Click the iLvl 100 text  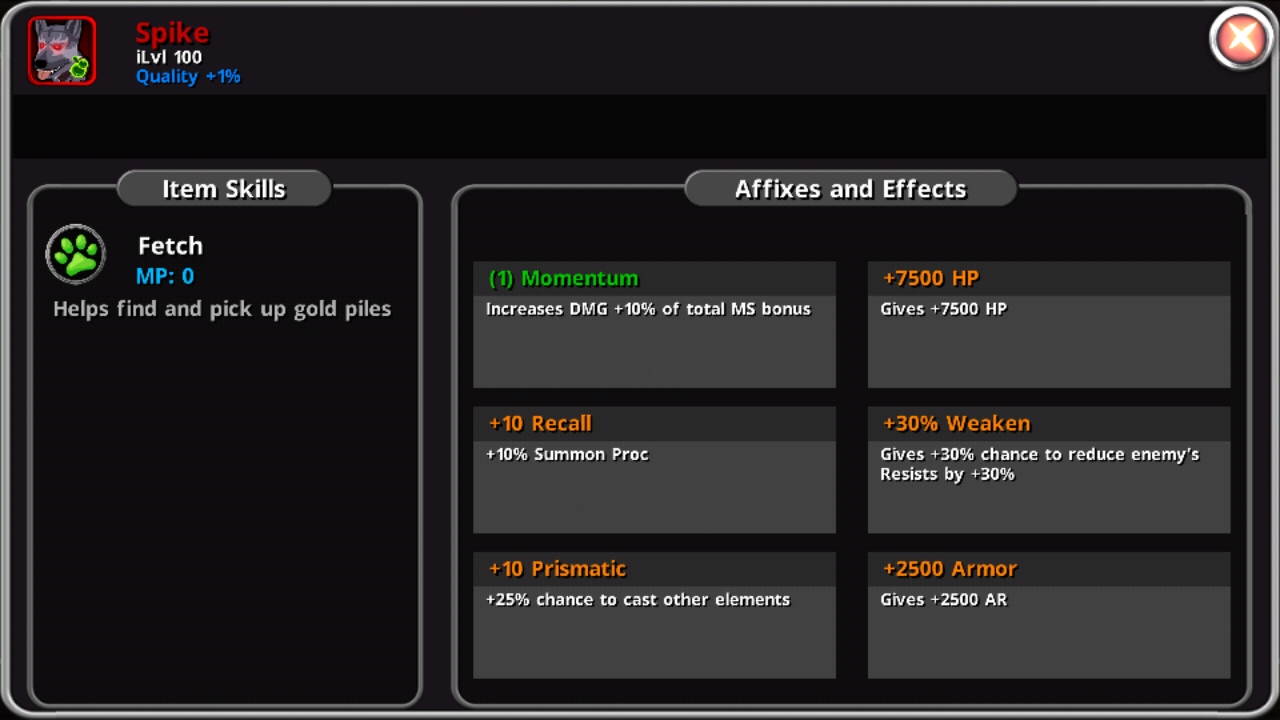coord(169,57)
